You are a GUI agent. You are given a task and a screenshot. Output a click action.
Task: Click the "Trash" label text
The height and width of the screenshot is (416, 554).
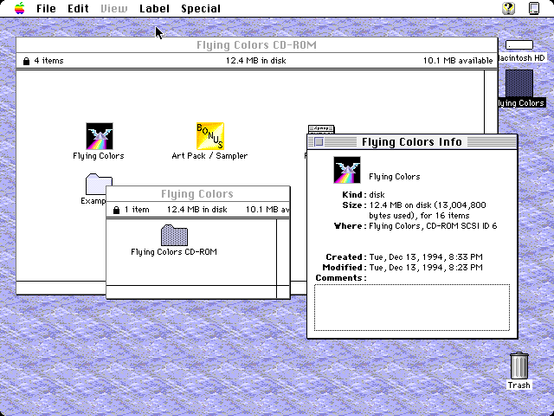[519, 385]
